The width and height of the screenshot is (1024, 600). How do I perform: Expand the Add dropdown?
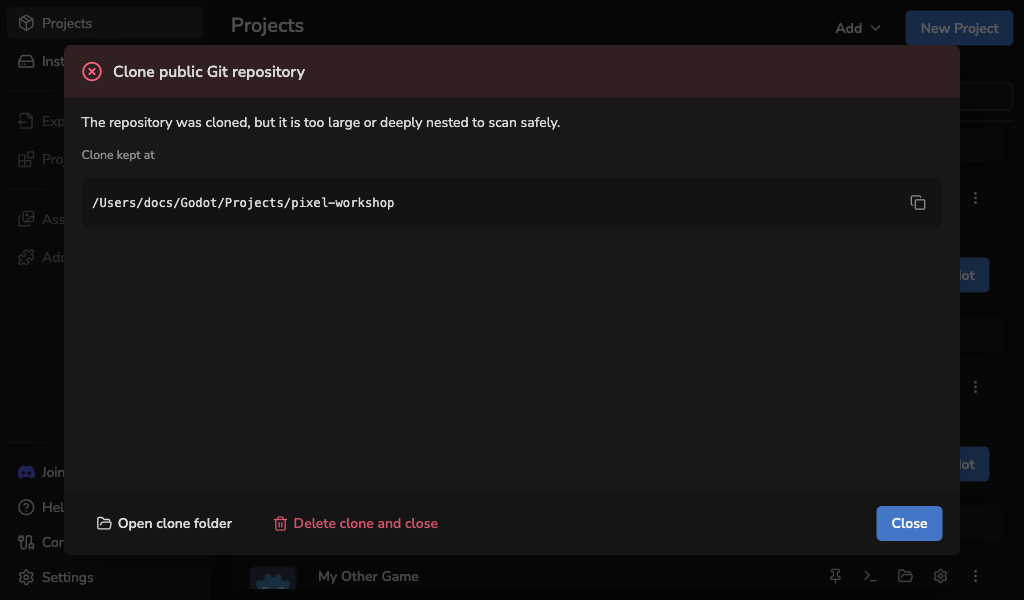pyautogui.click(x=857, y=28)
